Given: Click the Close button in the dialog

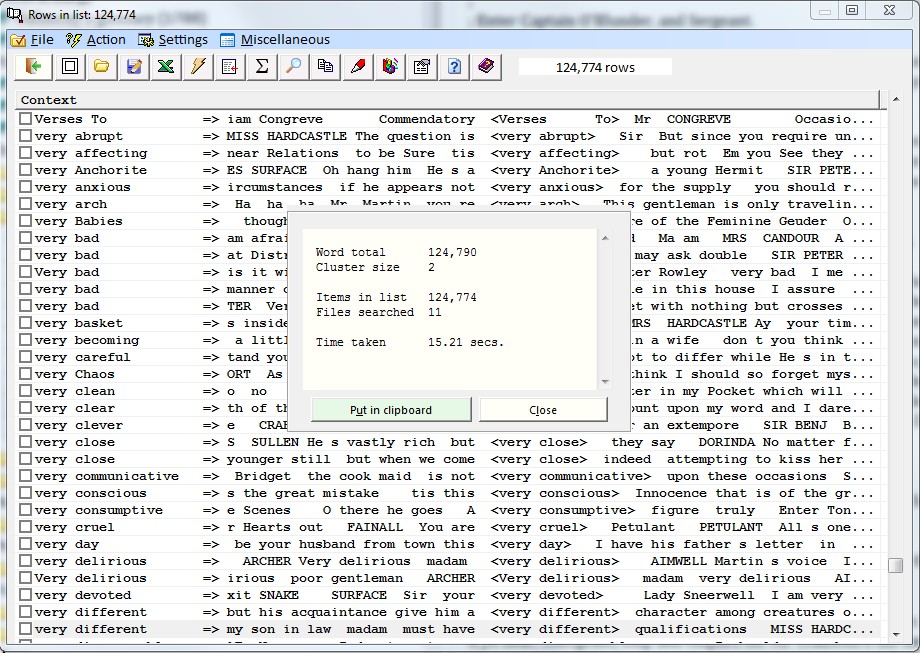Looking at the screenshot, I should pyautogui.click(x=543, y=410).
